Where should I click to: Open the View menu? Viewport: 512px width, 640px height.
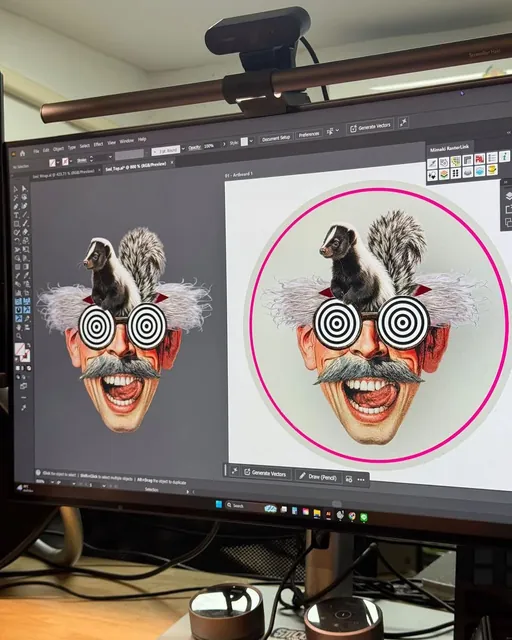pos(111,143)
